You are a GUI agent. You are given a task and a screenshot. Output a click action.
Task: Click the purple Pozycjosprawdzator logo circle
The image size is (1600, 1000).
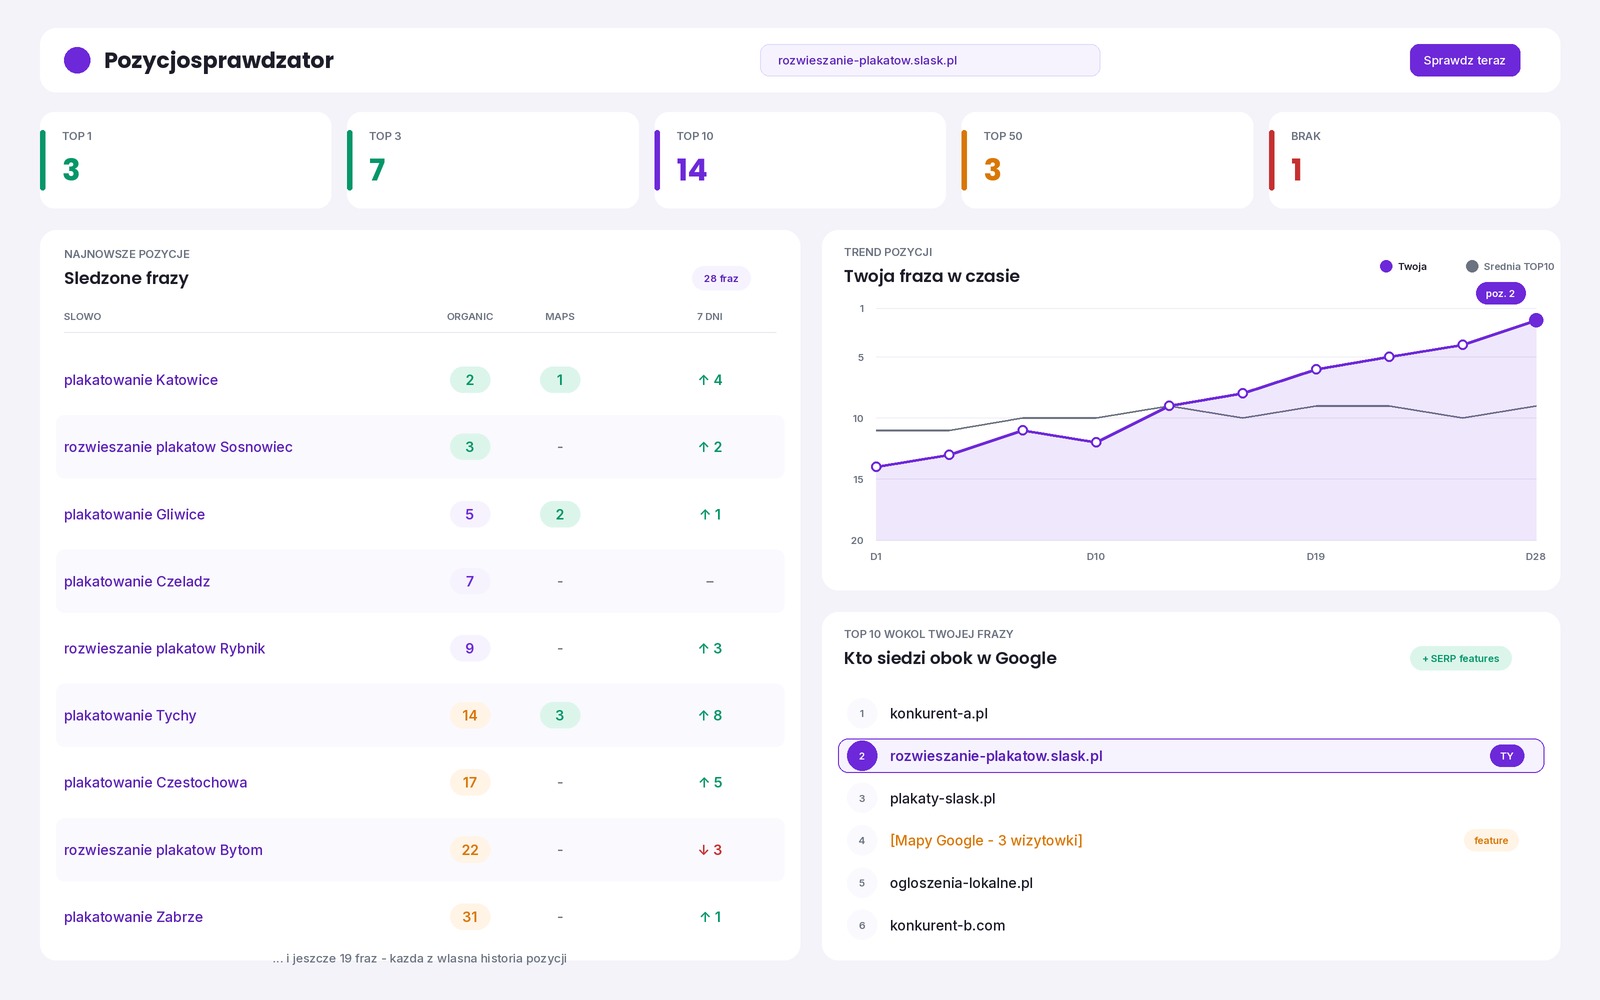coord(77,60)
